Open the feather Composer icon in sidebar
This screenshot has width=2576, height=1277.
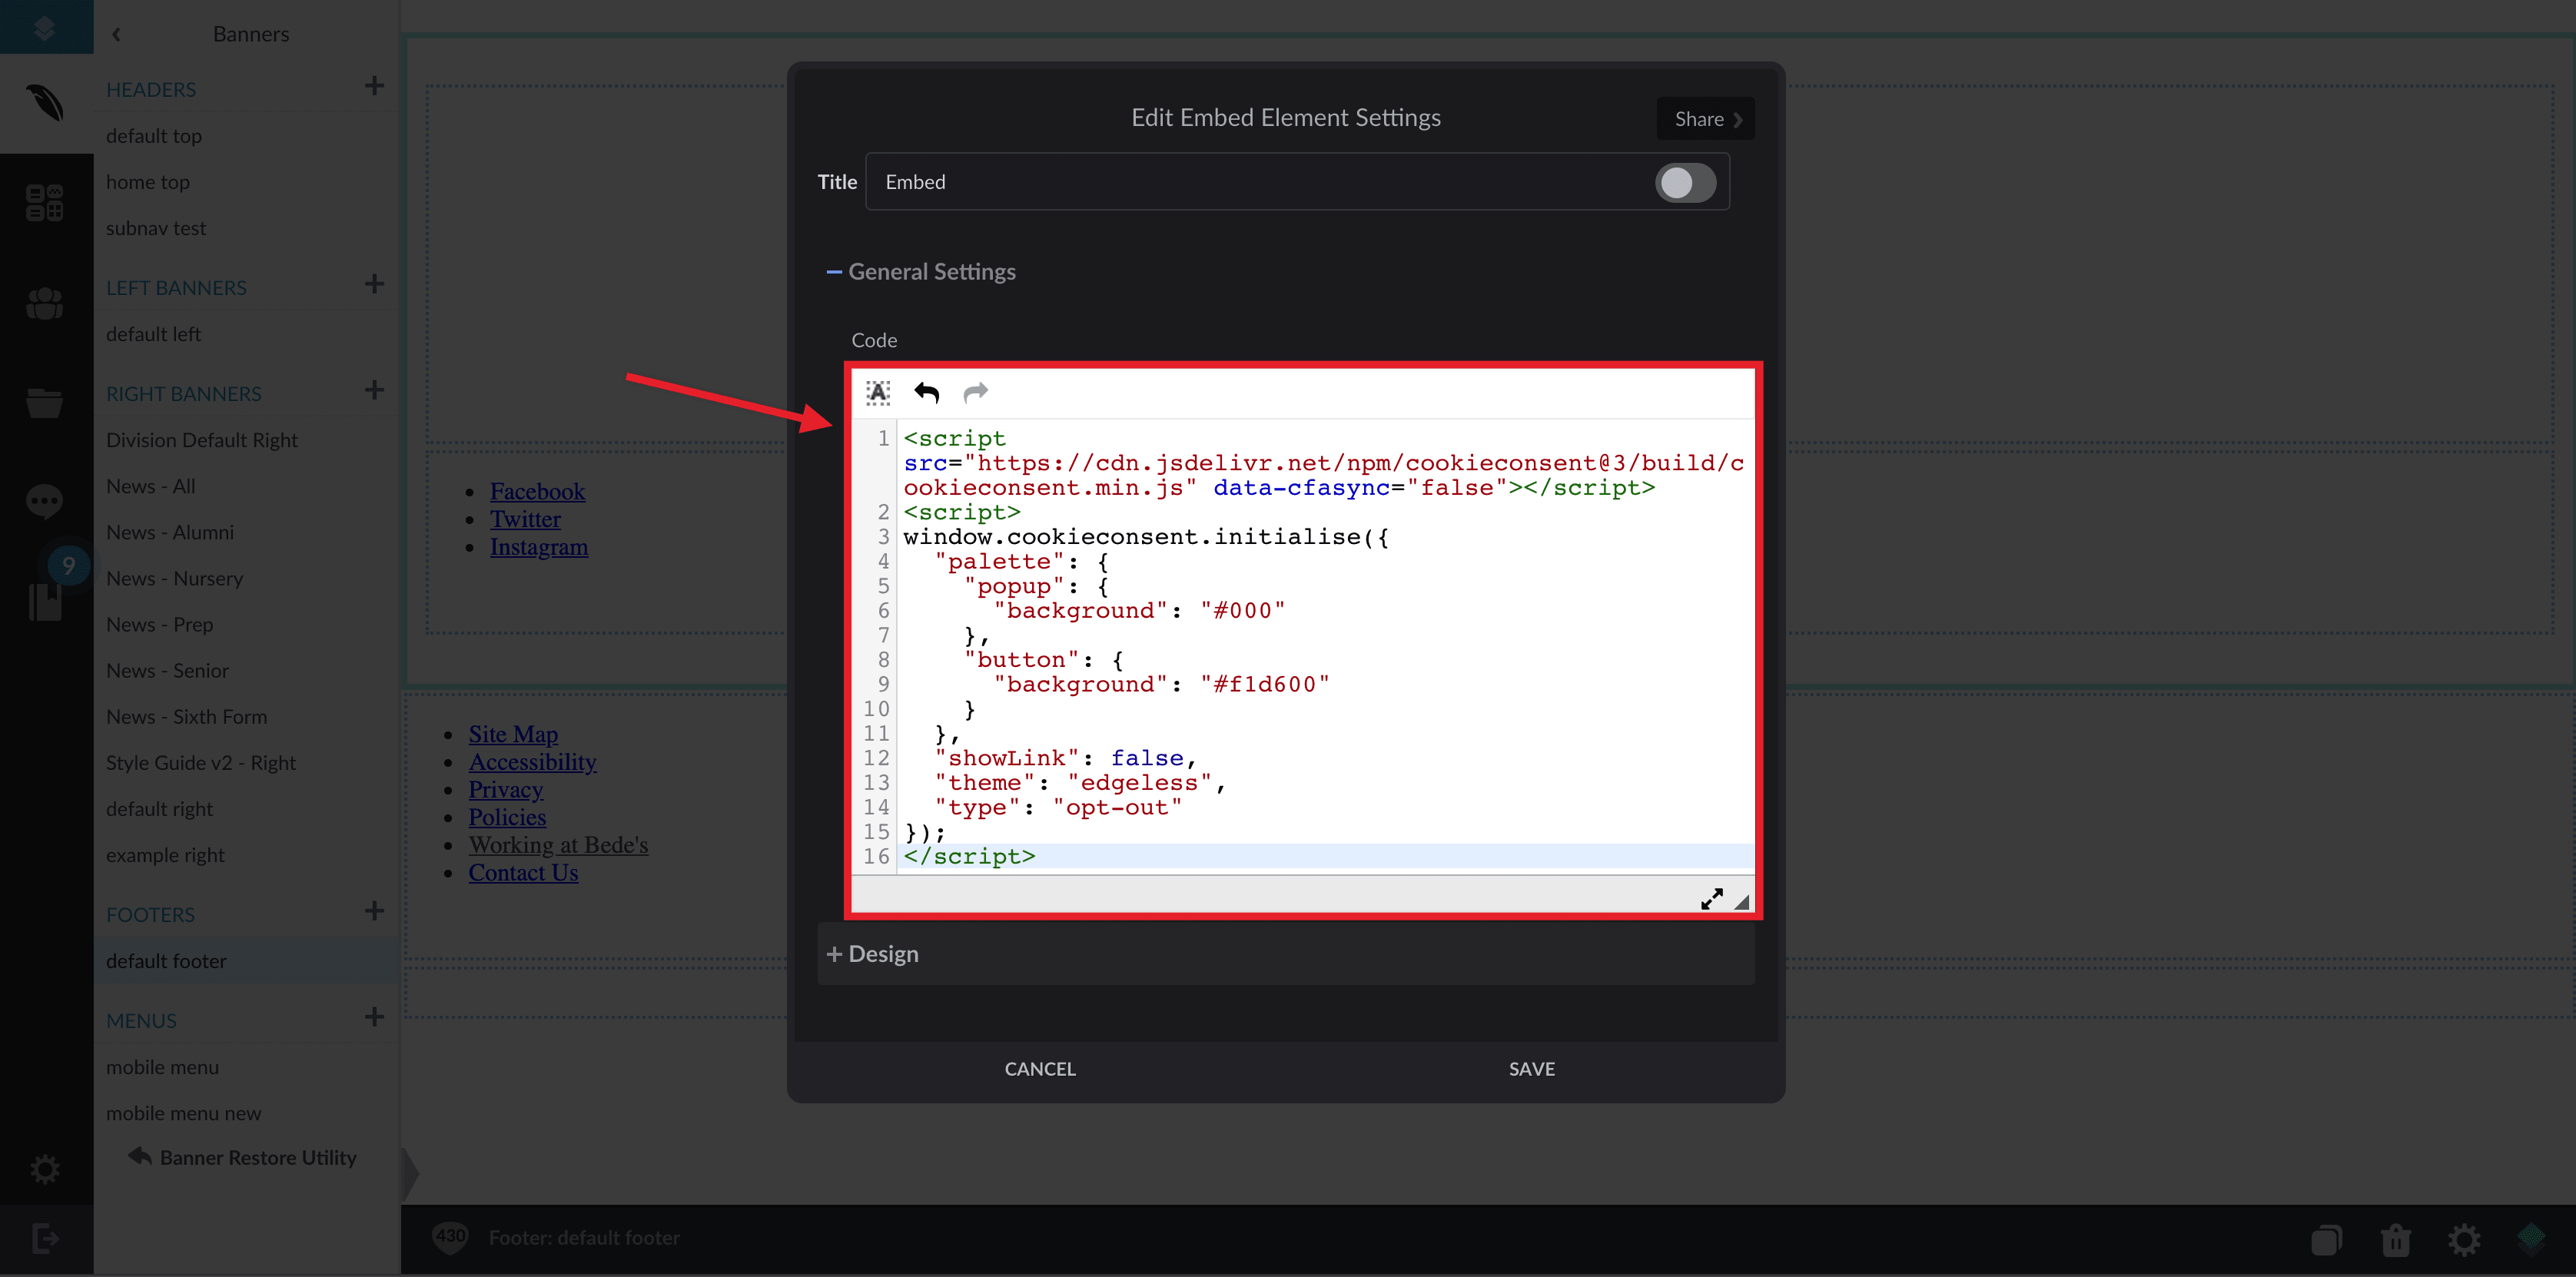click(x=45, y=103)
